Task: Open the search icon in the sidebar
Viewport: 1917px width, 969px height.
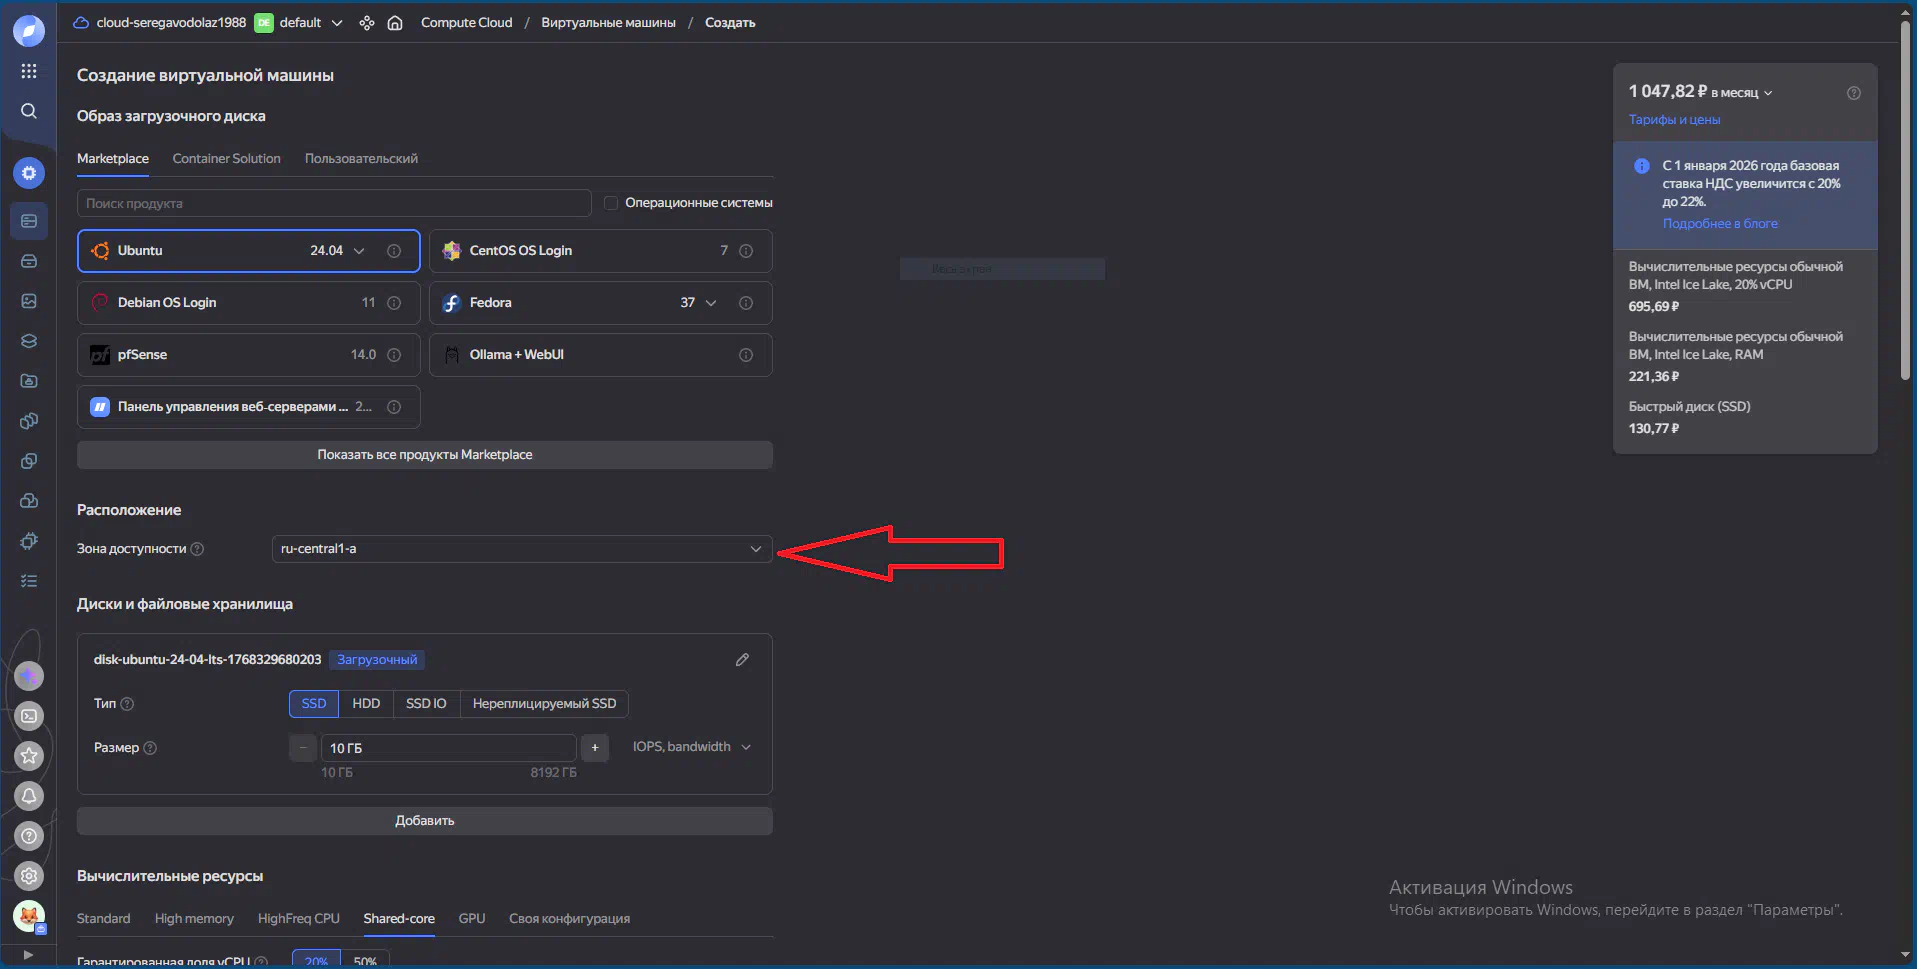Action: click(x=29, y=111)
